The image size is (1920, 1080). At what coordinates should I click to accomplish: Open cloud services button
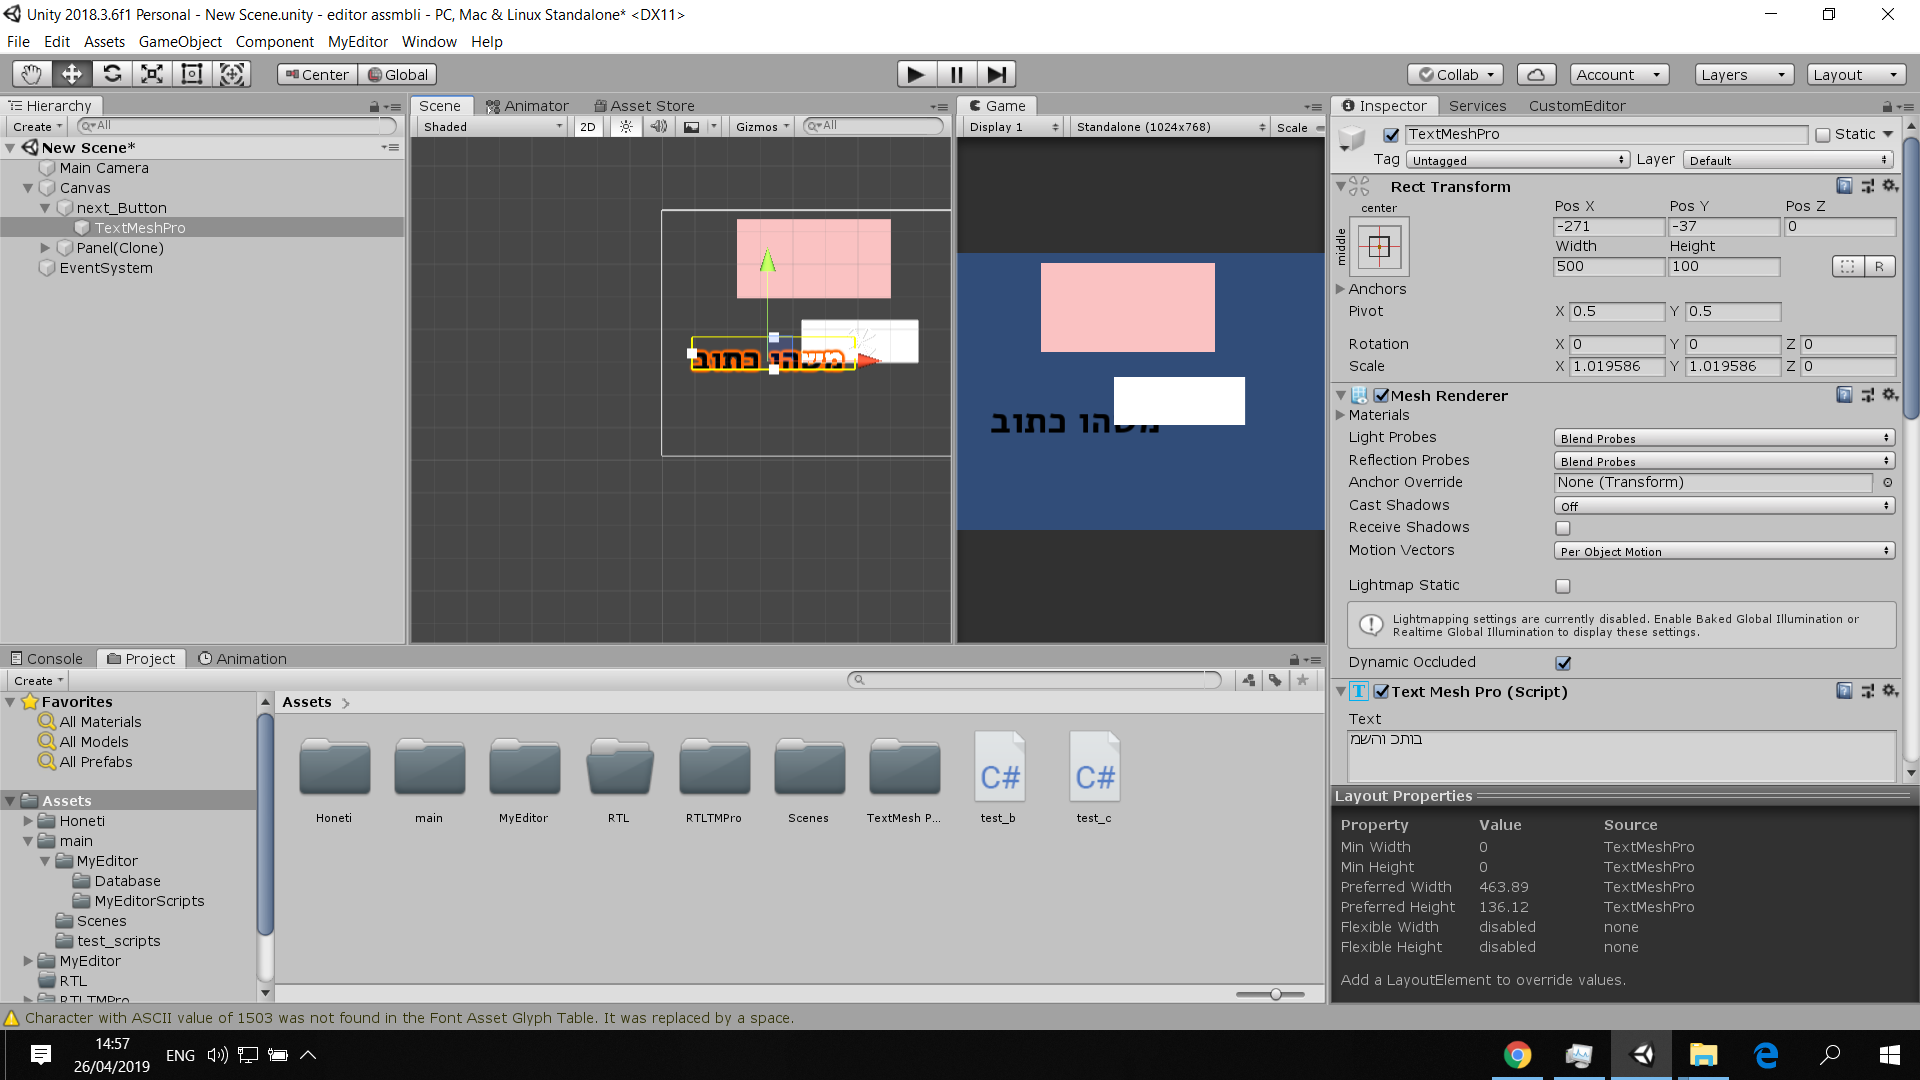(x=1536, y=74)
